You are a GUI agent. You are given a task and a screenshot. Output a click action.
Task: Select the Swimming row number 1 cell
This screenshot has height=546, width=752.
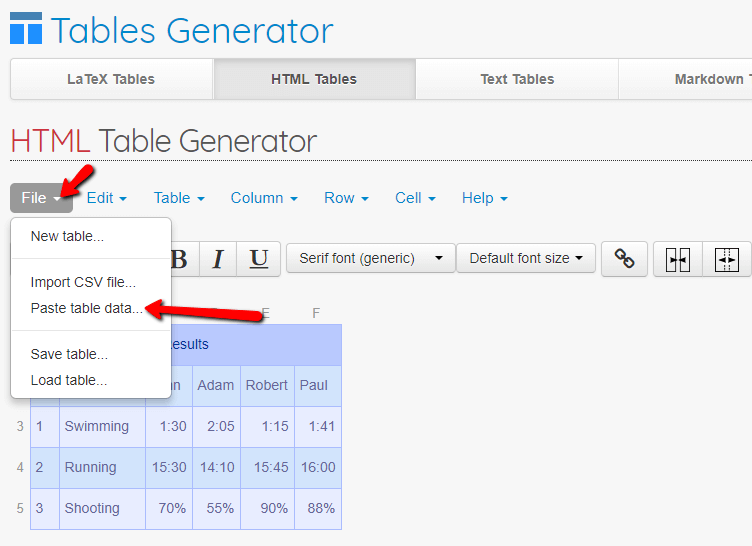click(x=45, y=427)
